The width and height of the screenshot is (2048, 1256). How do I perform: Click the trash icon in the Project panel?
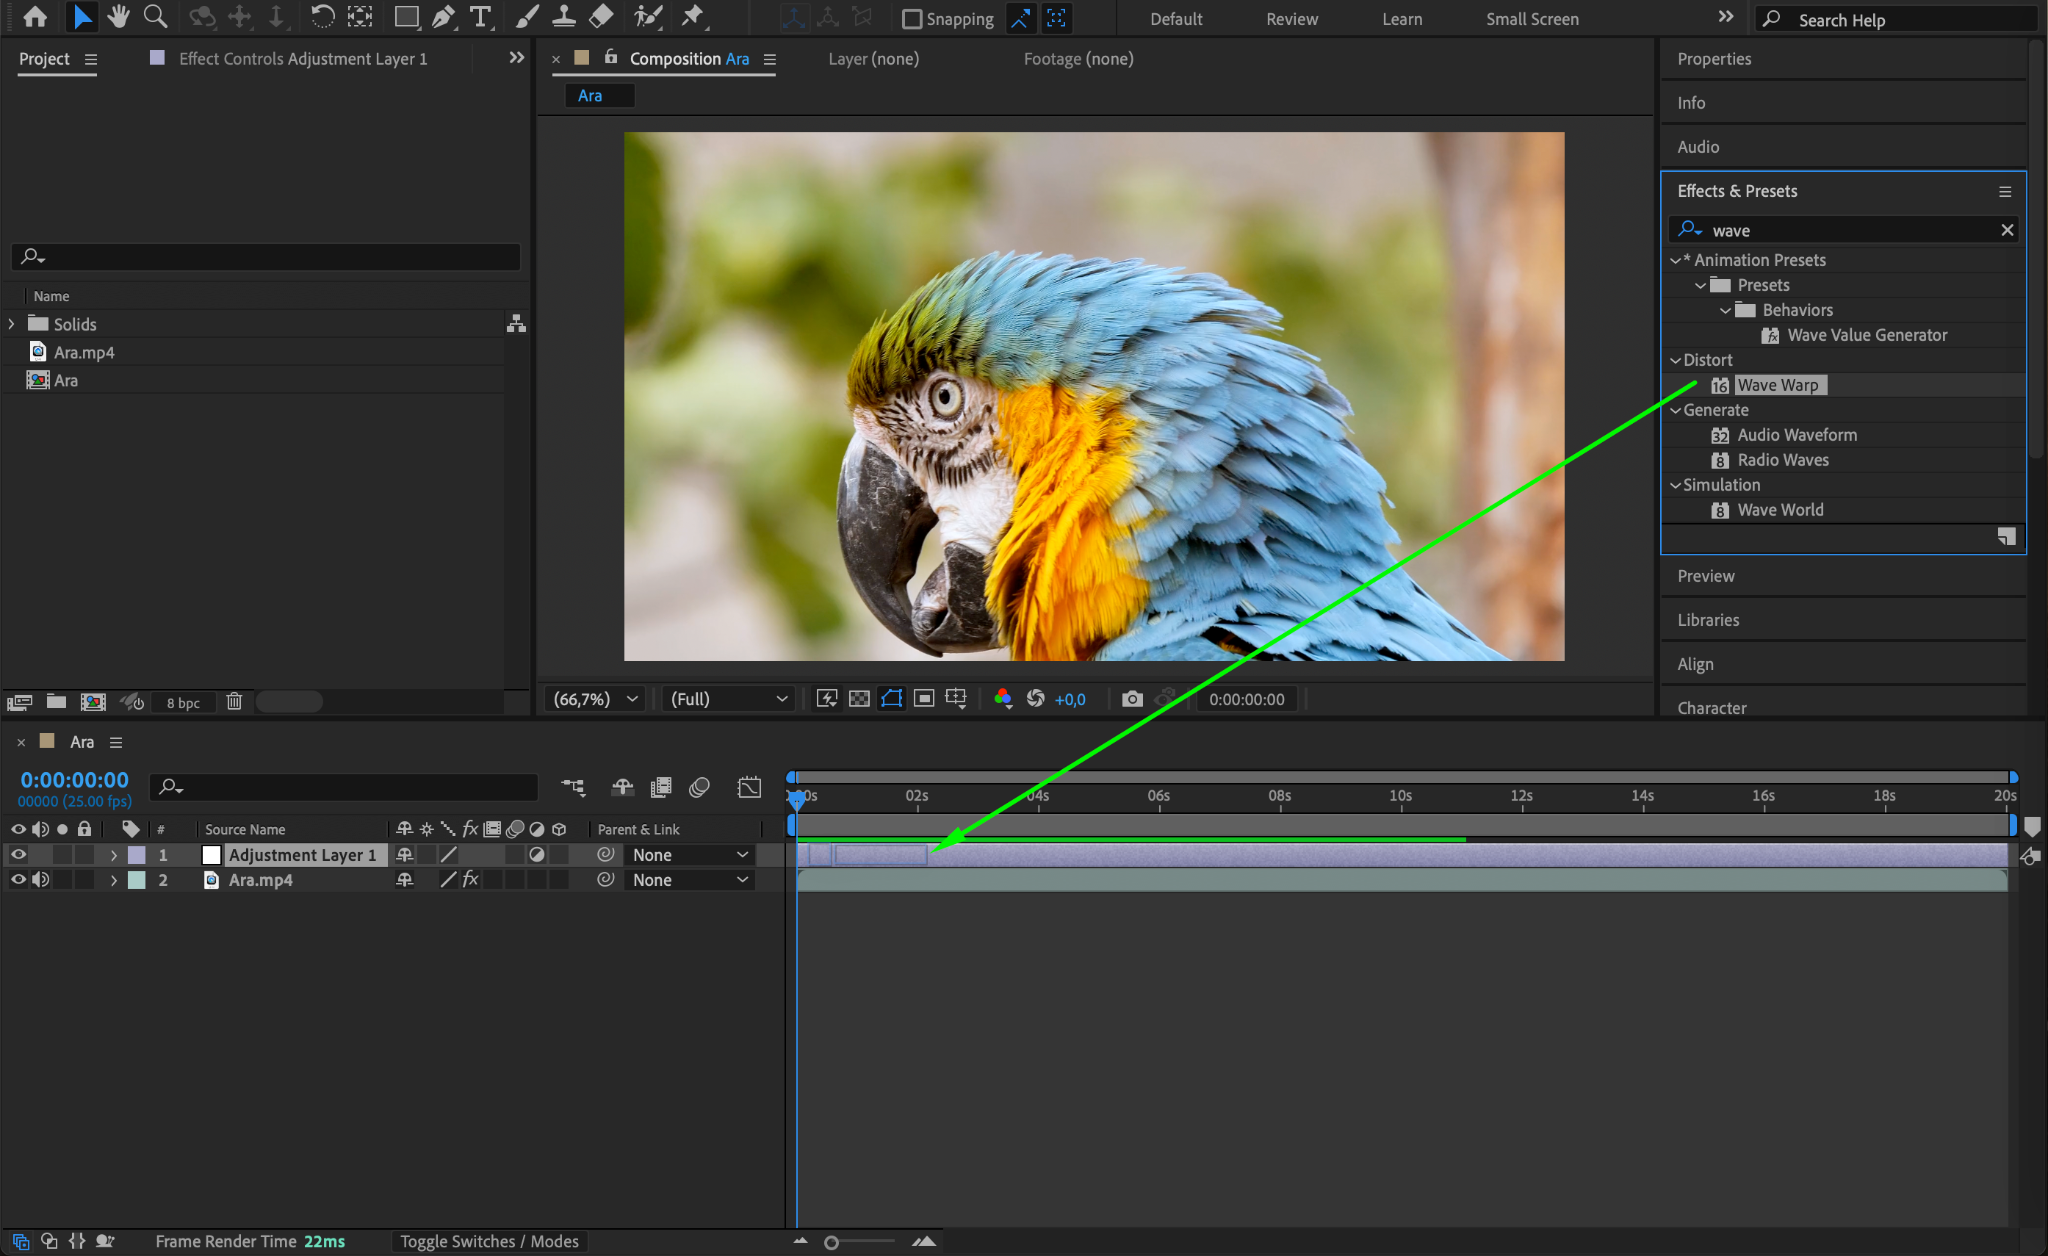click(234, 702)
